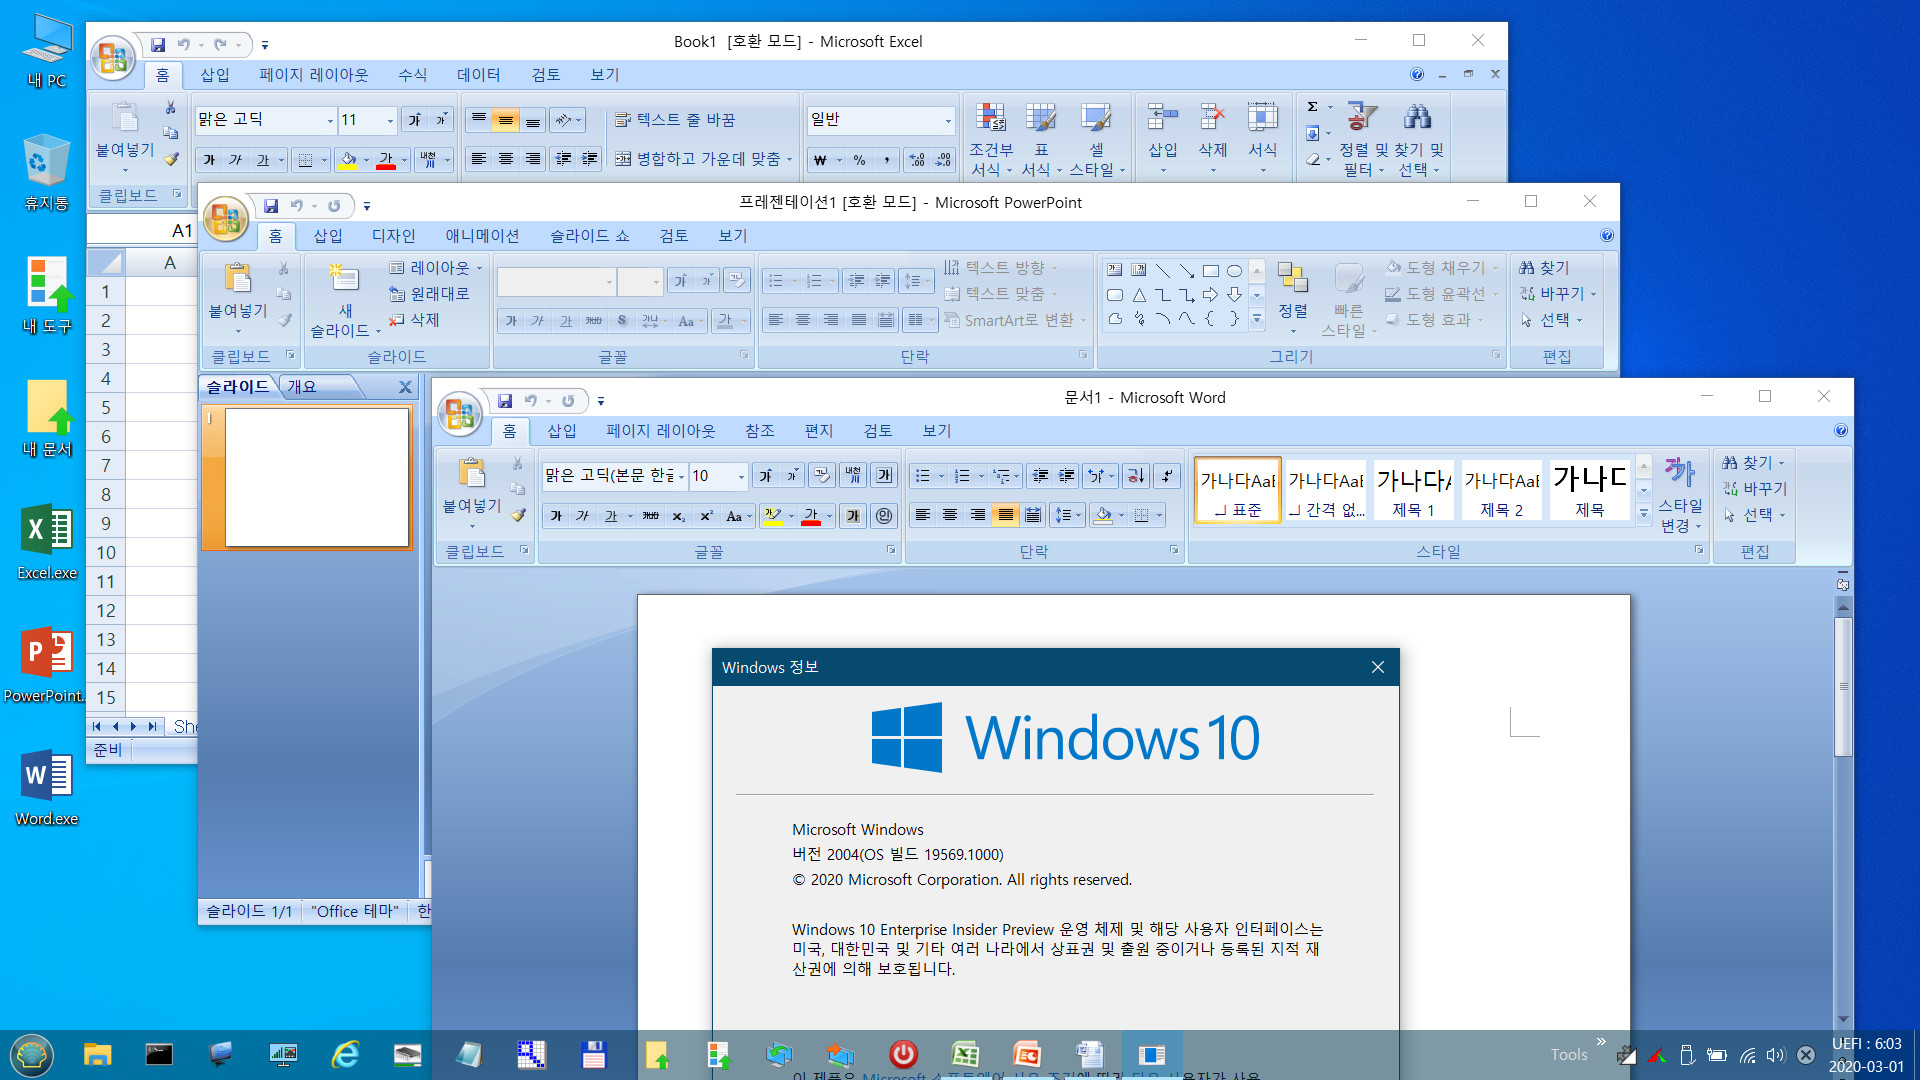Image resolution: width=1920 pixels, height=1080 pixels.
Task: Click Excel's cut scissors icon
Action: tap(171, 108)
